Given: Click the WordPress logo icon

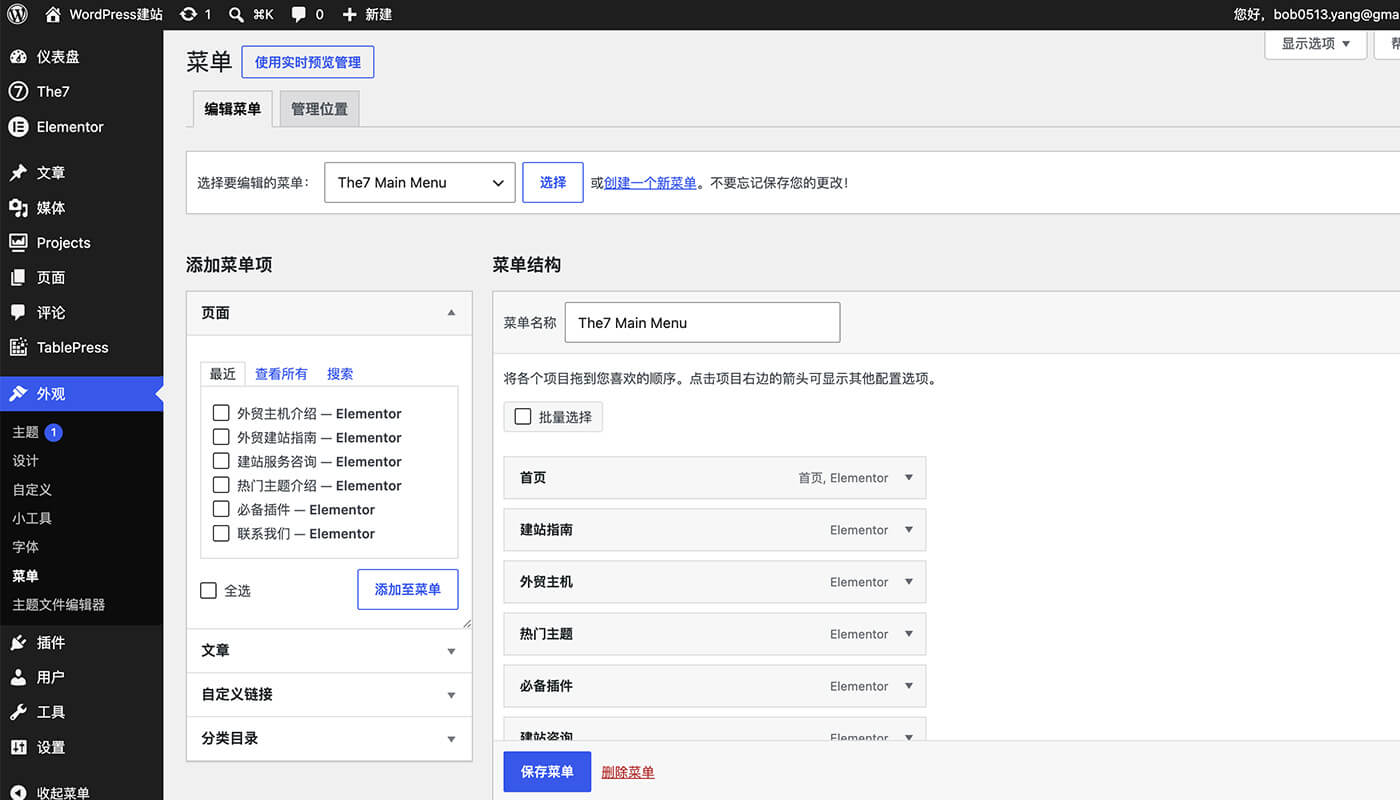Looking at the screenshot, I should click(x=18, y=14).
